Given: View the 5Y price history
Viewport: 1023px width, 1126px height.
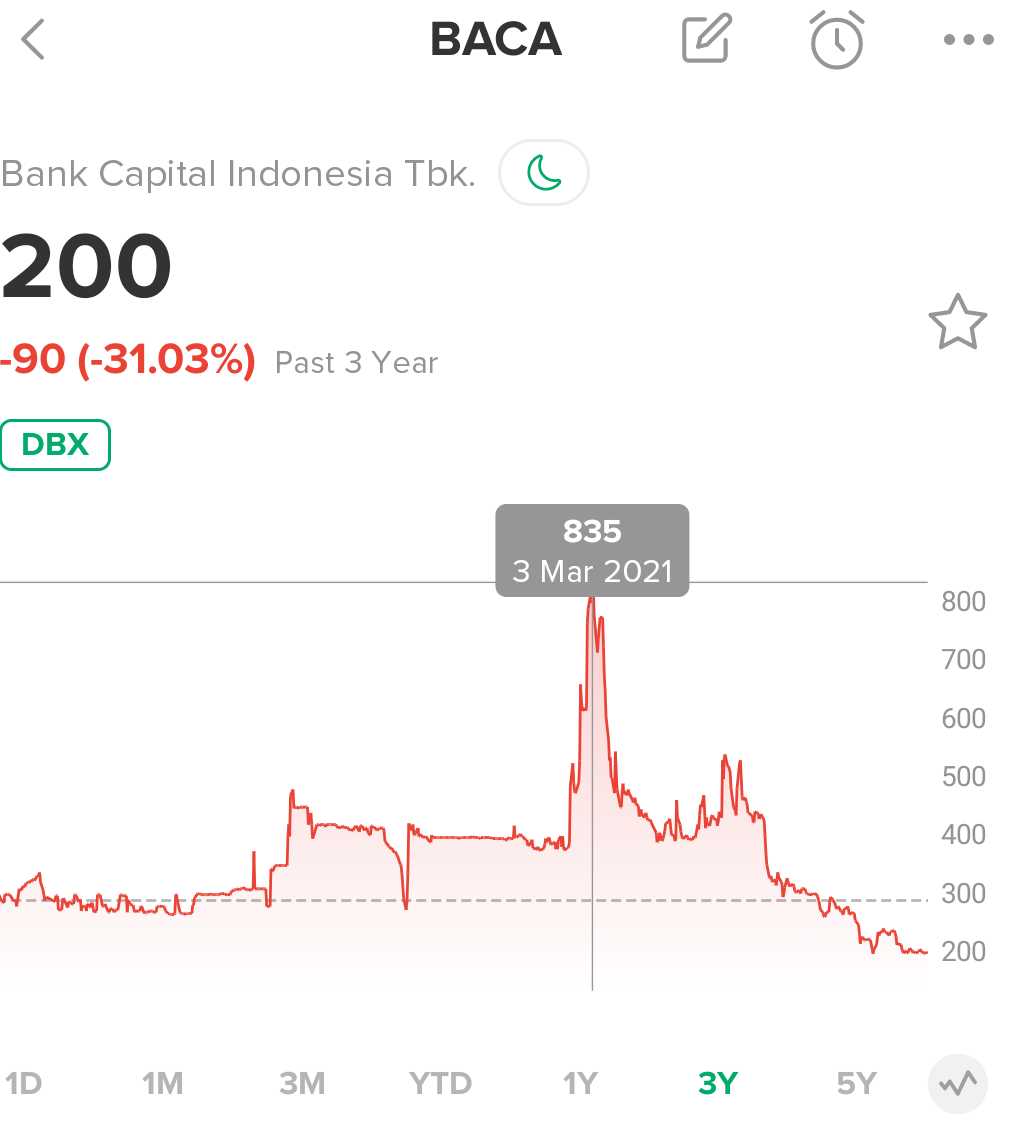Looking at the screenshot, I should point(856,1084).
